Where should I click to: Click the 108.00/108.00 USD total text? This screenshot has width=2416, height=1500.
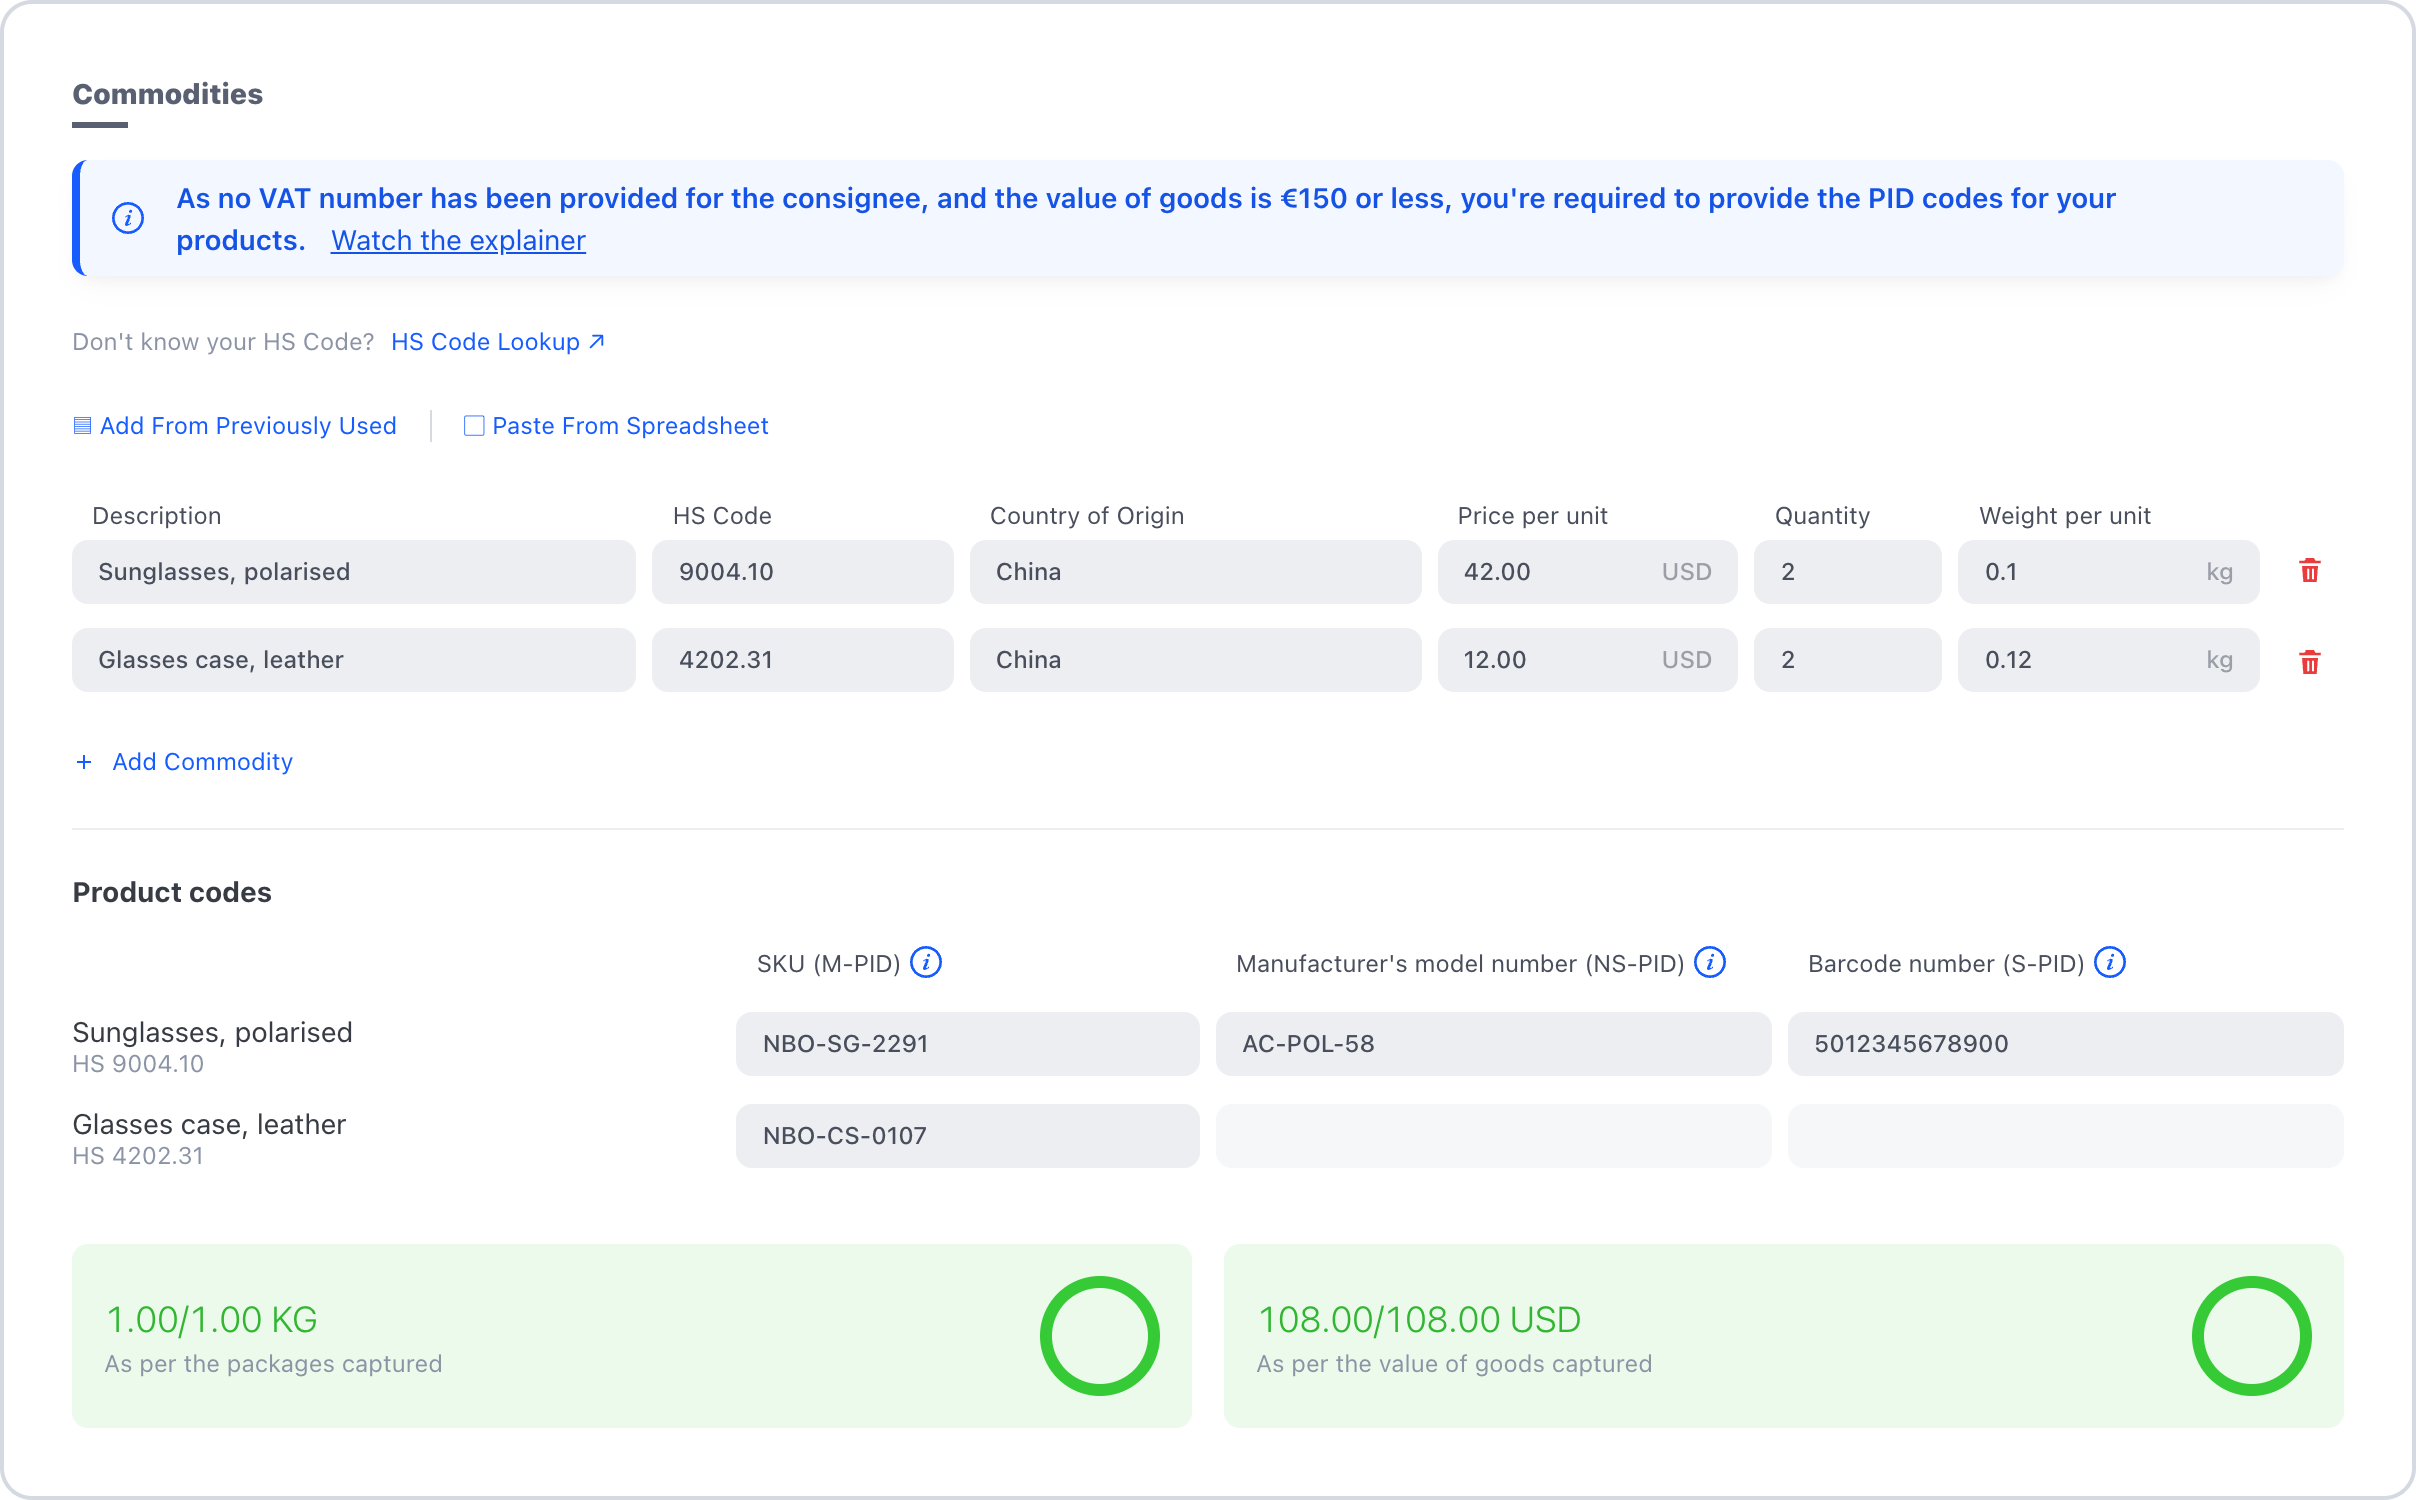pos(1419,1320)
